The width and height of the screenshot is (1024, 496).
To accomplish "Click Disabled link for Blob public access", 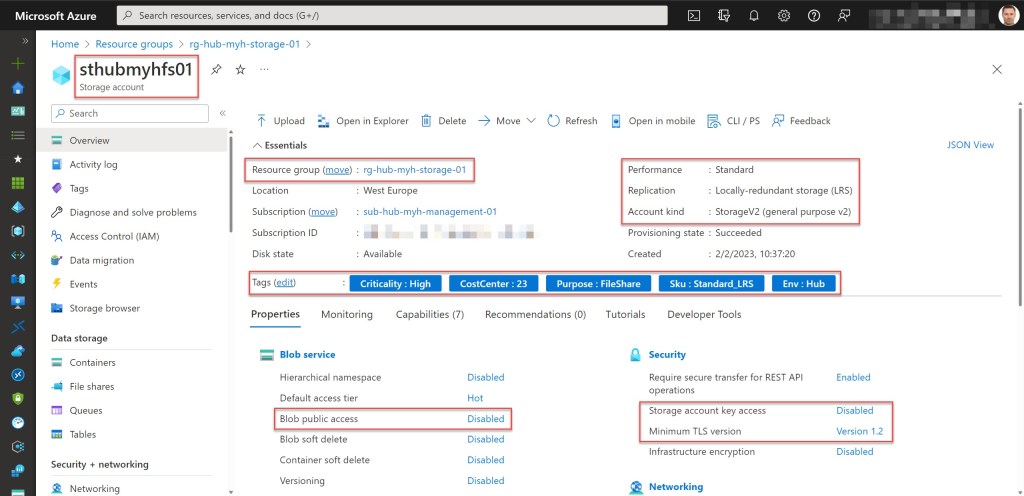I will click(x=485, y=419).
